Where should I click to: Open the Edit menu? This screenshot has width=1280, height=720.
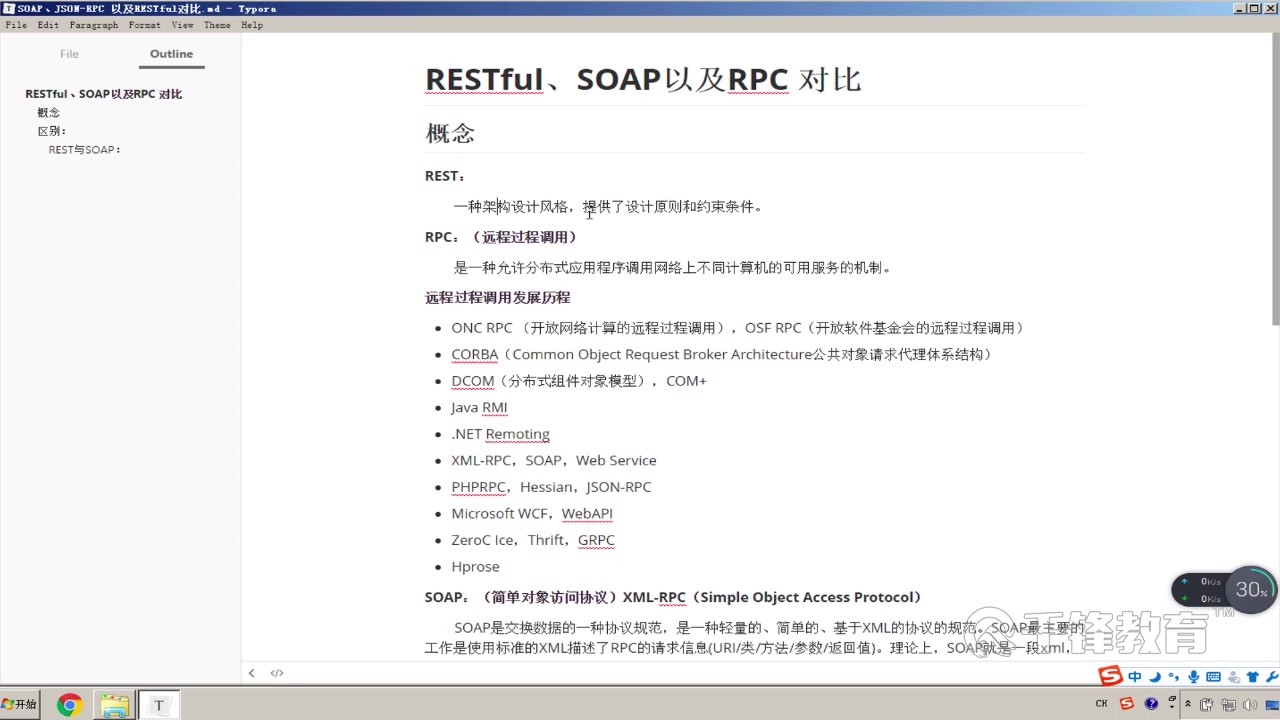coord(48,25)
